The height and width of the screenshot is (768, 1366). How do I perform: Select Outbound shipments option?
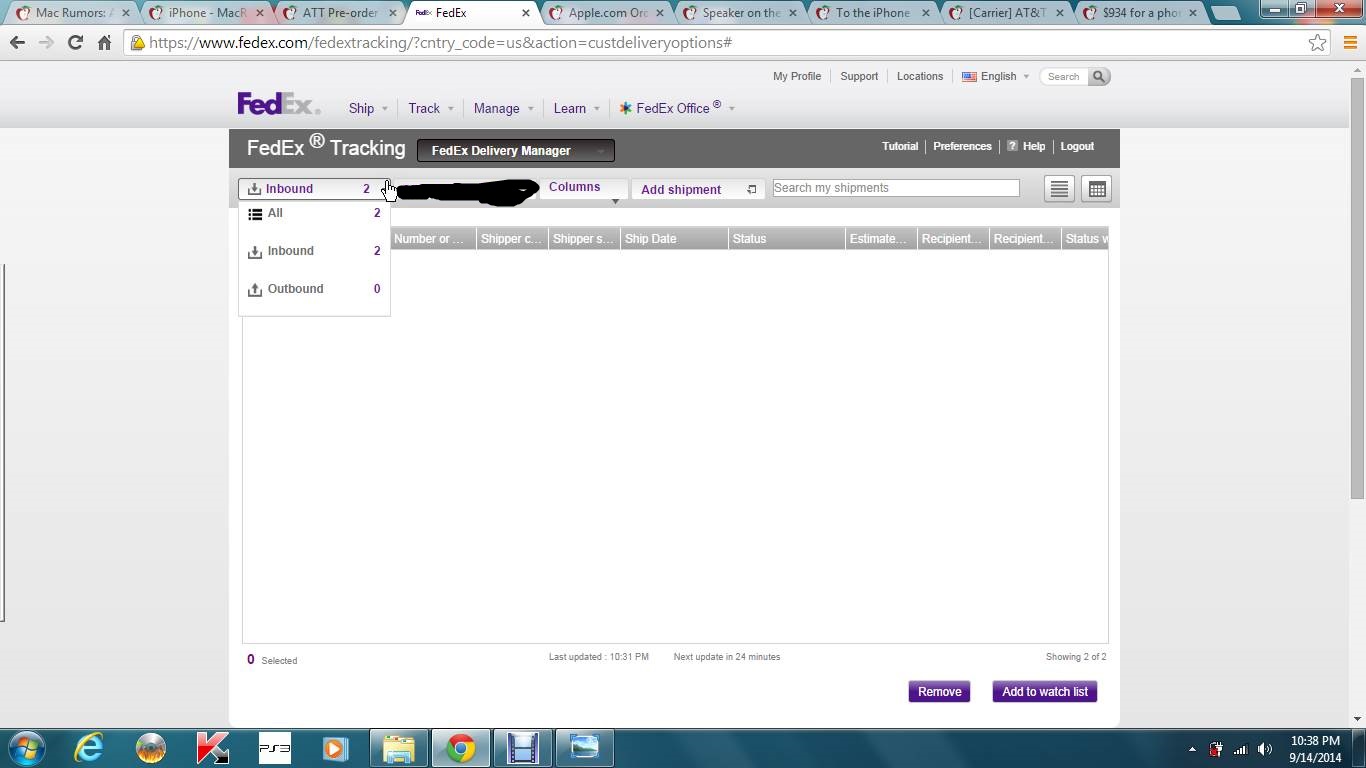(x=314, y=289)
